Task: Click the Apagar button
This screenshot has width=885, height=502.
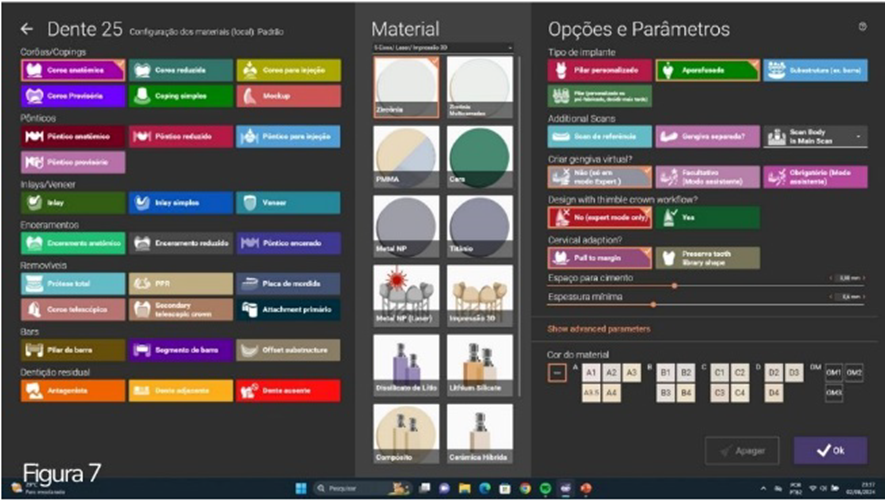Action: pyautogui.click(x=741, y=451)
